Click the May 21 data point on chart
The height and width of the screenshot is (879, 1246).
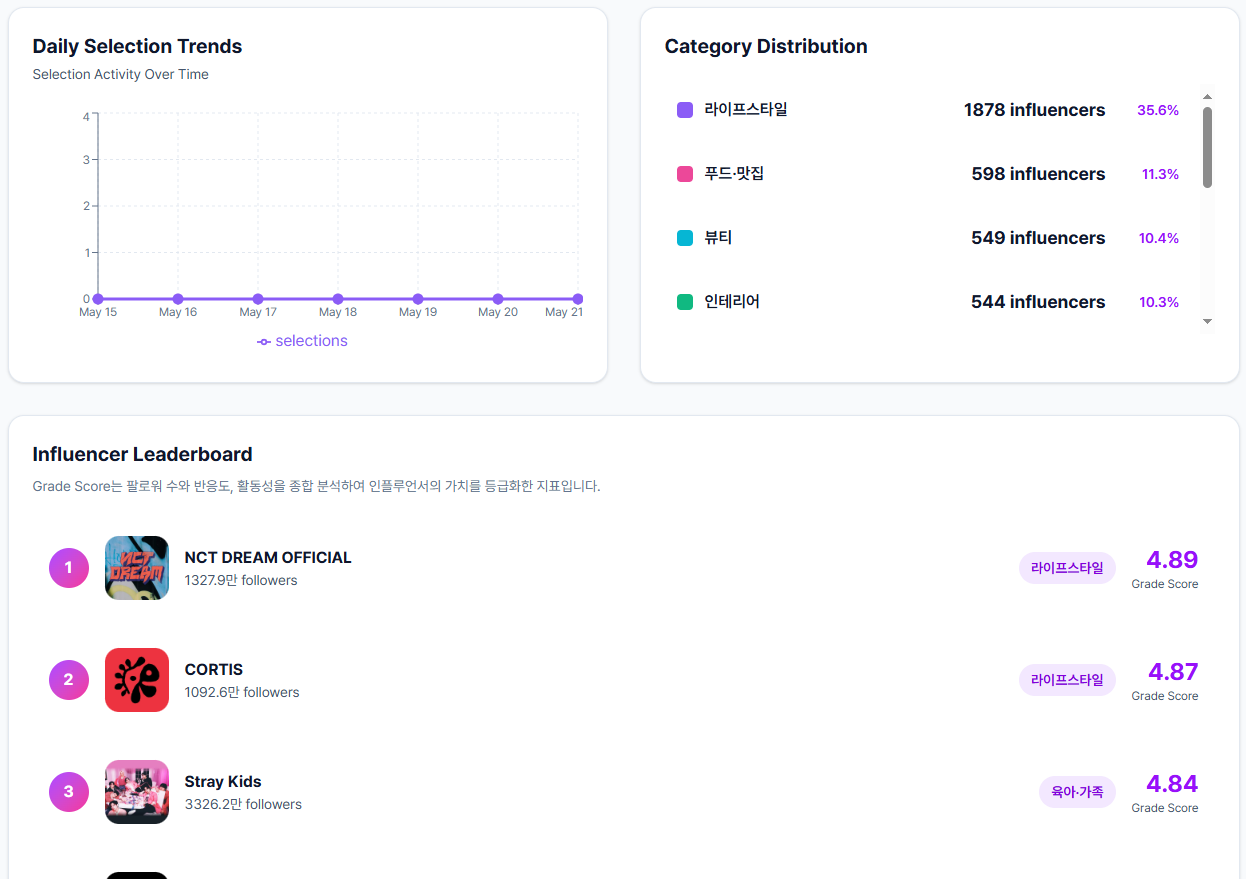[578, 299]
